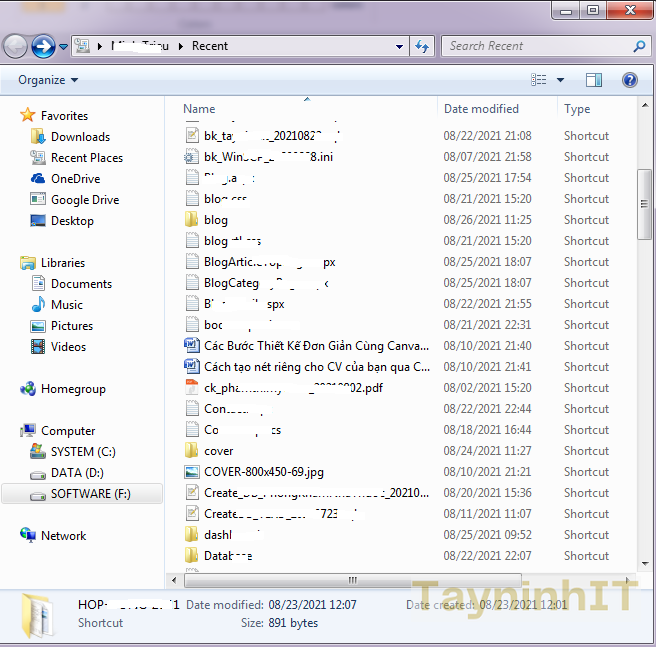Click the Search Recent input field

tap(535, 46)
